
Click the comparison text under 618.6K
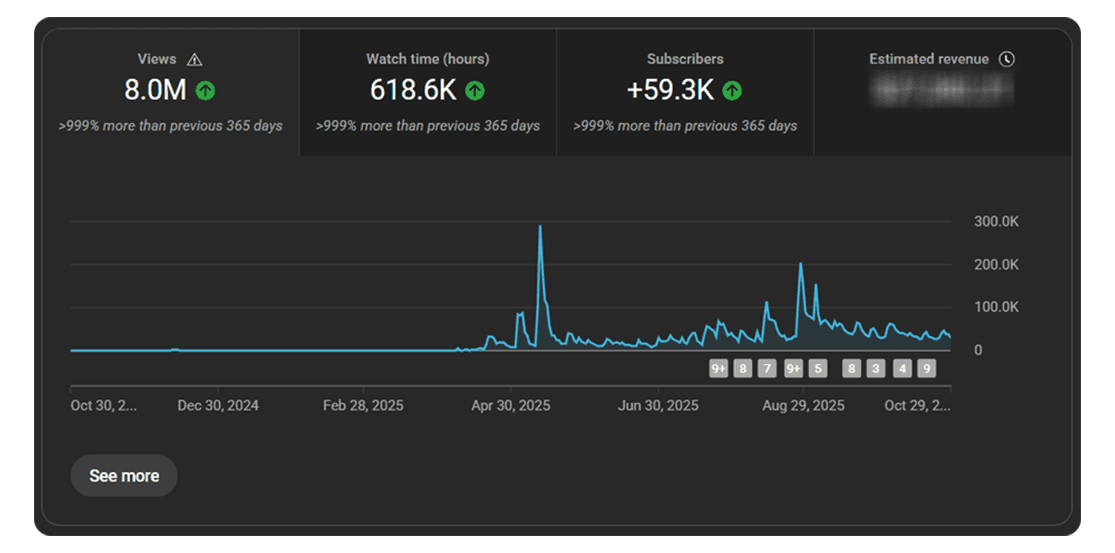pyautogui.click(x=428, y=127)
